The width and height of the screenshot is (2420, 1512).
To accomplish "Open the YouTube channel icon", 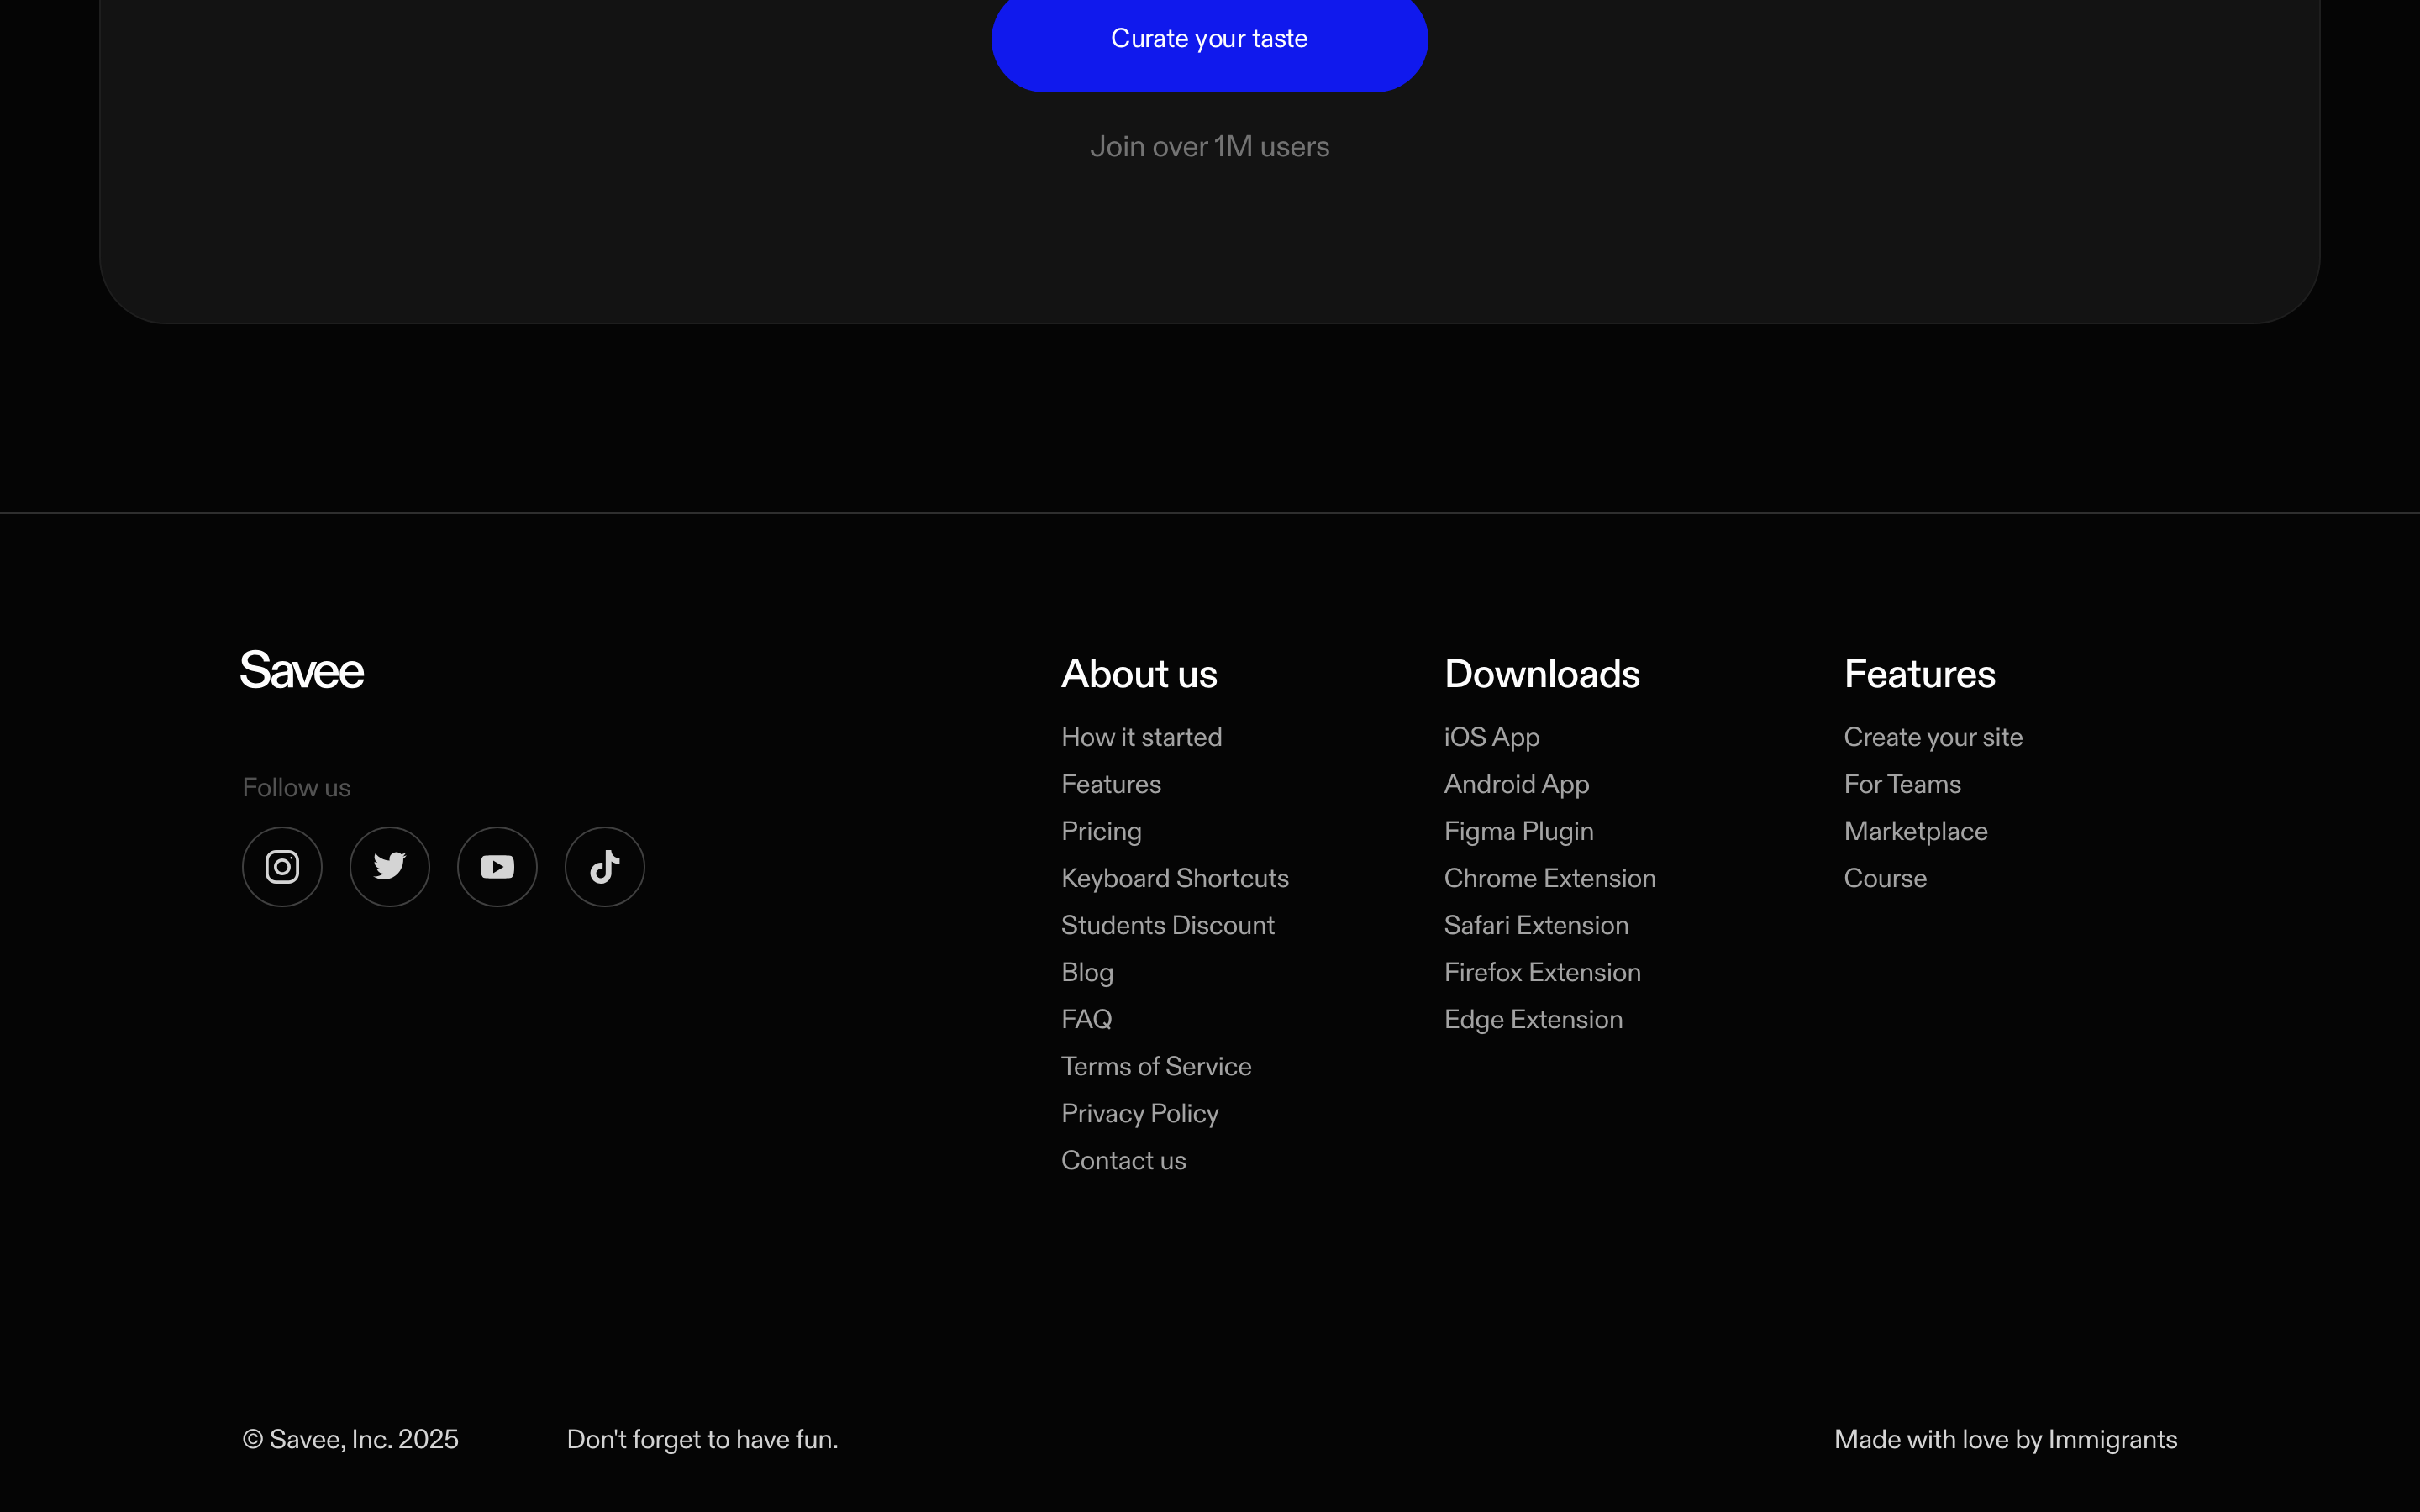I will tap(497, 866).
